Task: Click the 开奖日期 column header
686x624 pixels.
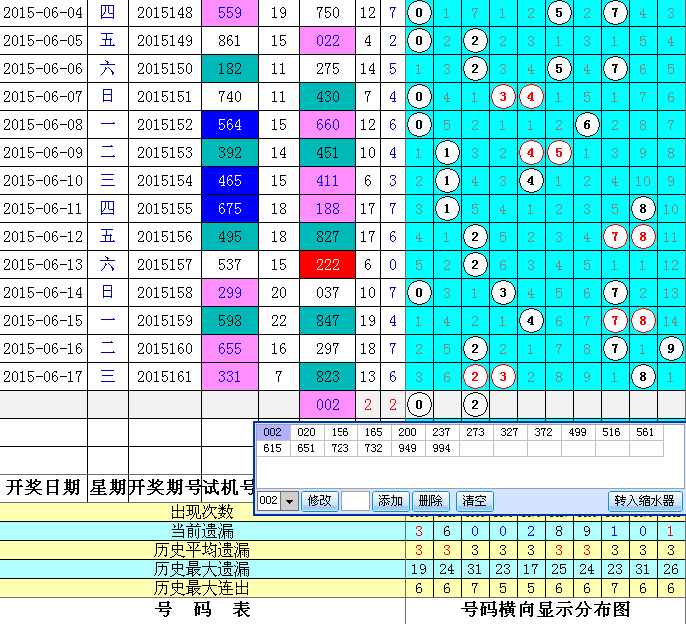Action: [x=43, y=488]
